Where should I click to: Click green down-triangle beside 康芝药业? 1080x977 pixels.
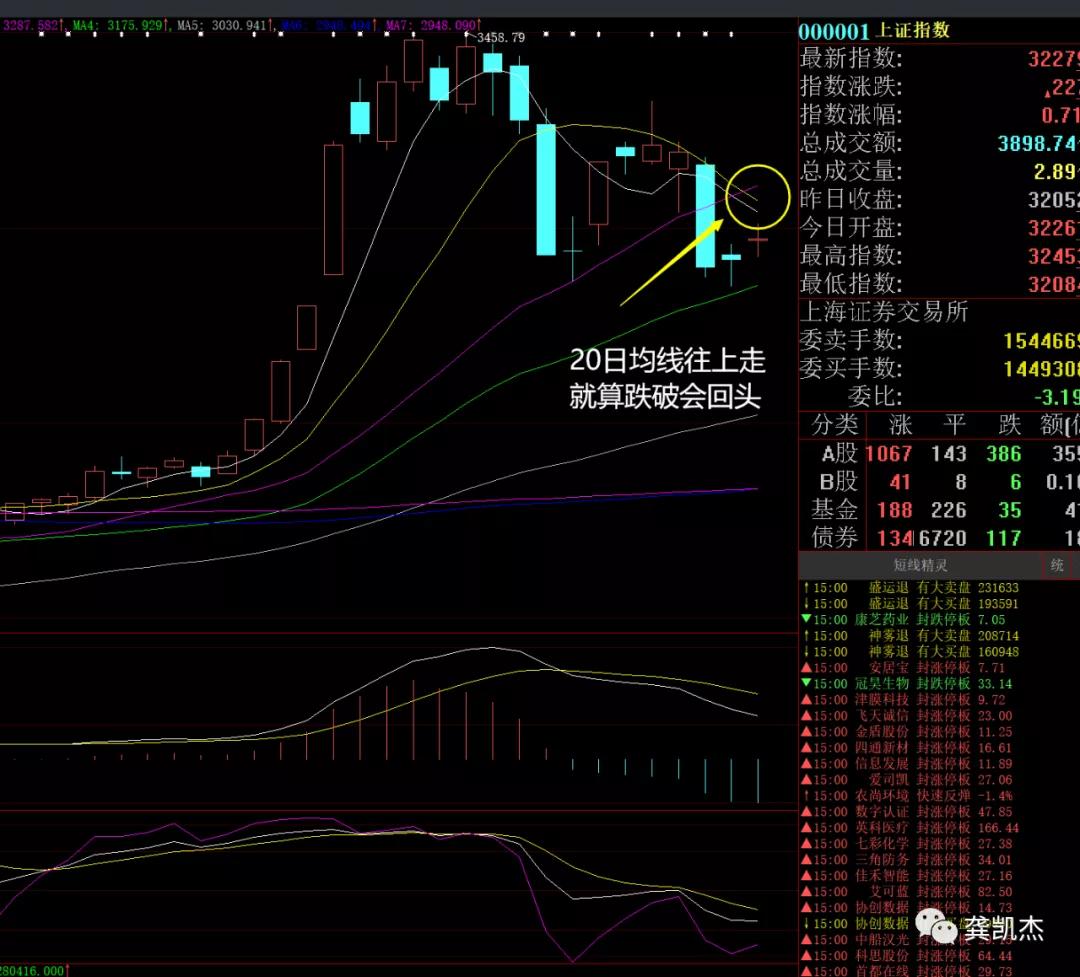[805, 620]
